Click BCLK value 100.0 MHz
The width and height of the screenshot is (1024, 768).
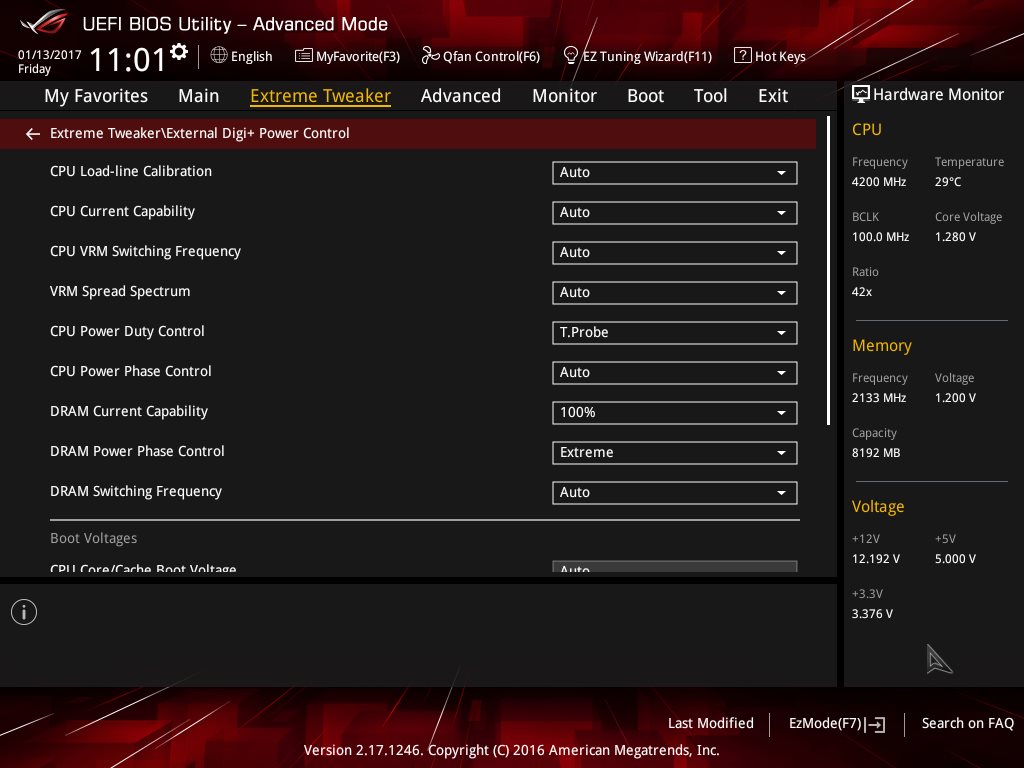tap(880, 236)
